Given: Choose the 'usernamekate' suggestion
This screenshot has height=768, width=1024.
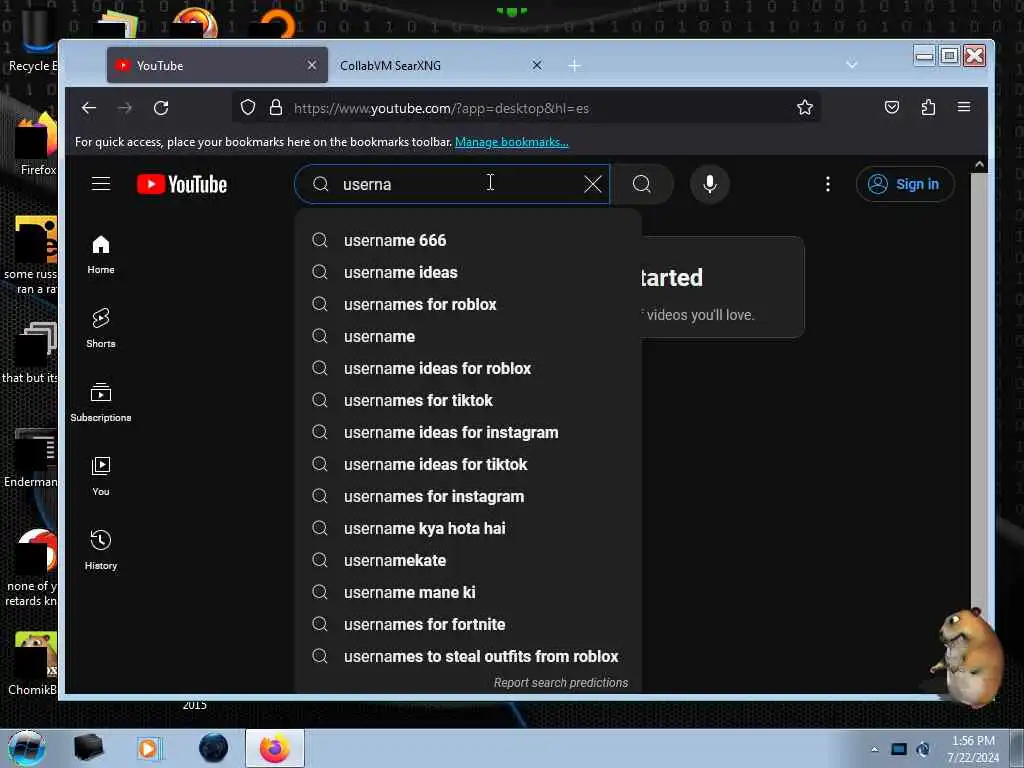Looking at the screenshot, I should tap(468, 560).
